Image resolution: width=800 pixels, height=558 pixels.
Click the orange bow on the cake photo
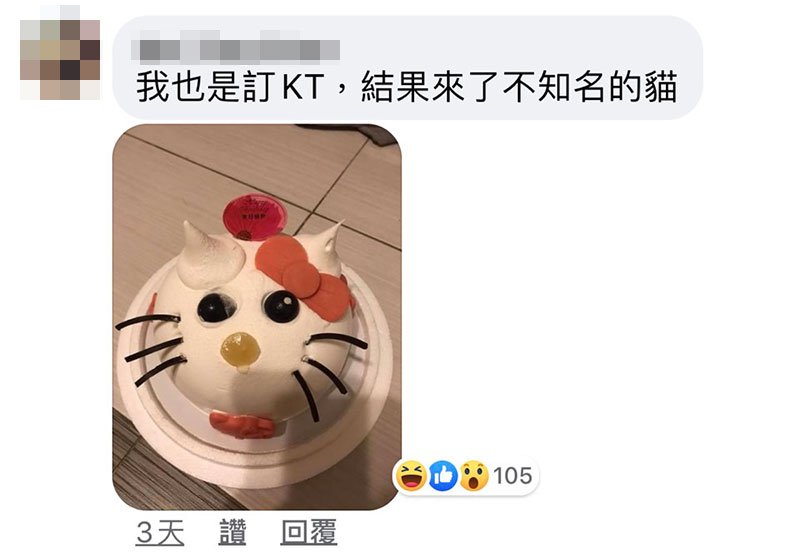tap(303, 278)
